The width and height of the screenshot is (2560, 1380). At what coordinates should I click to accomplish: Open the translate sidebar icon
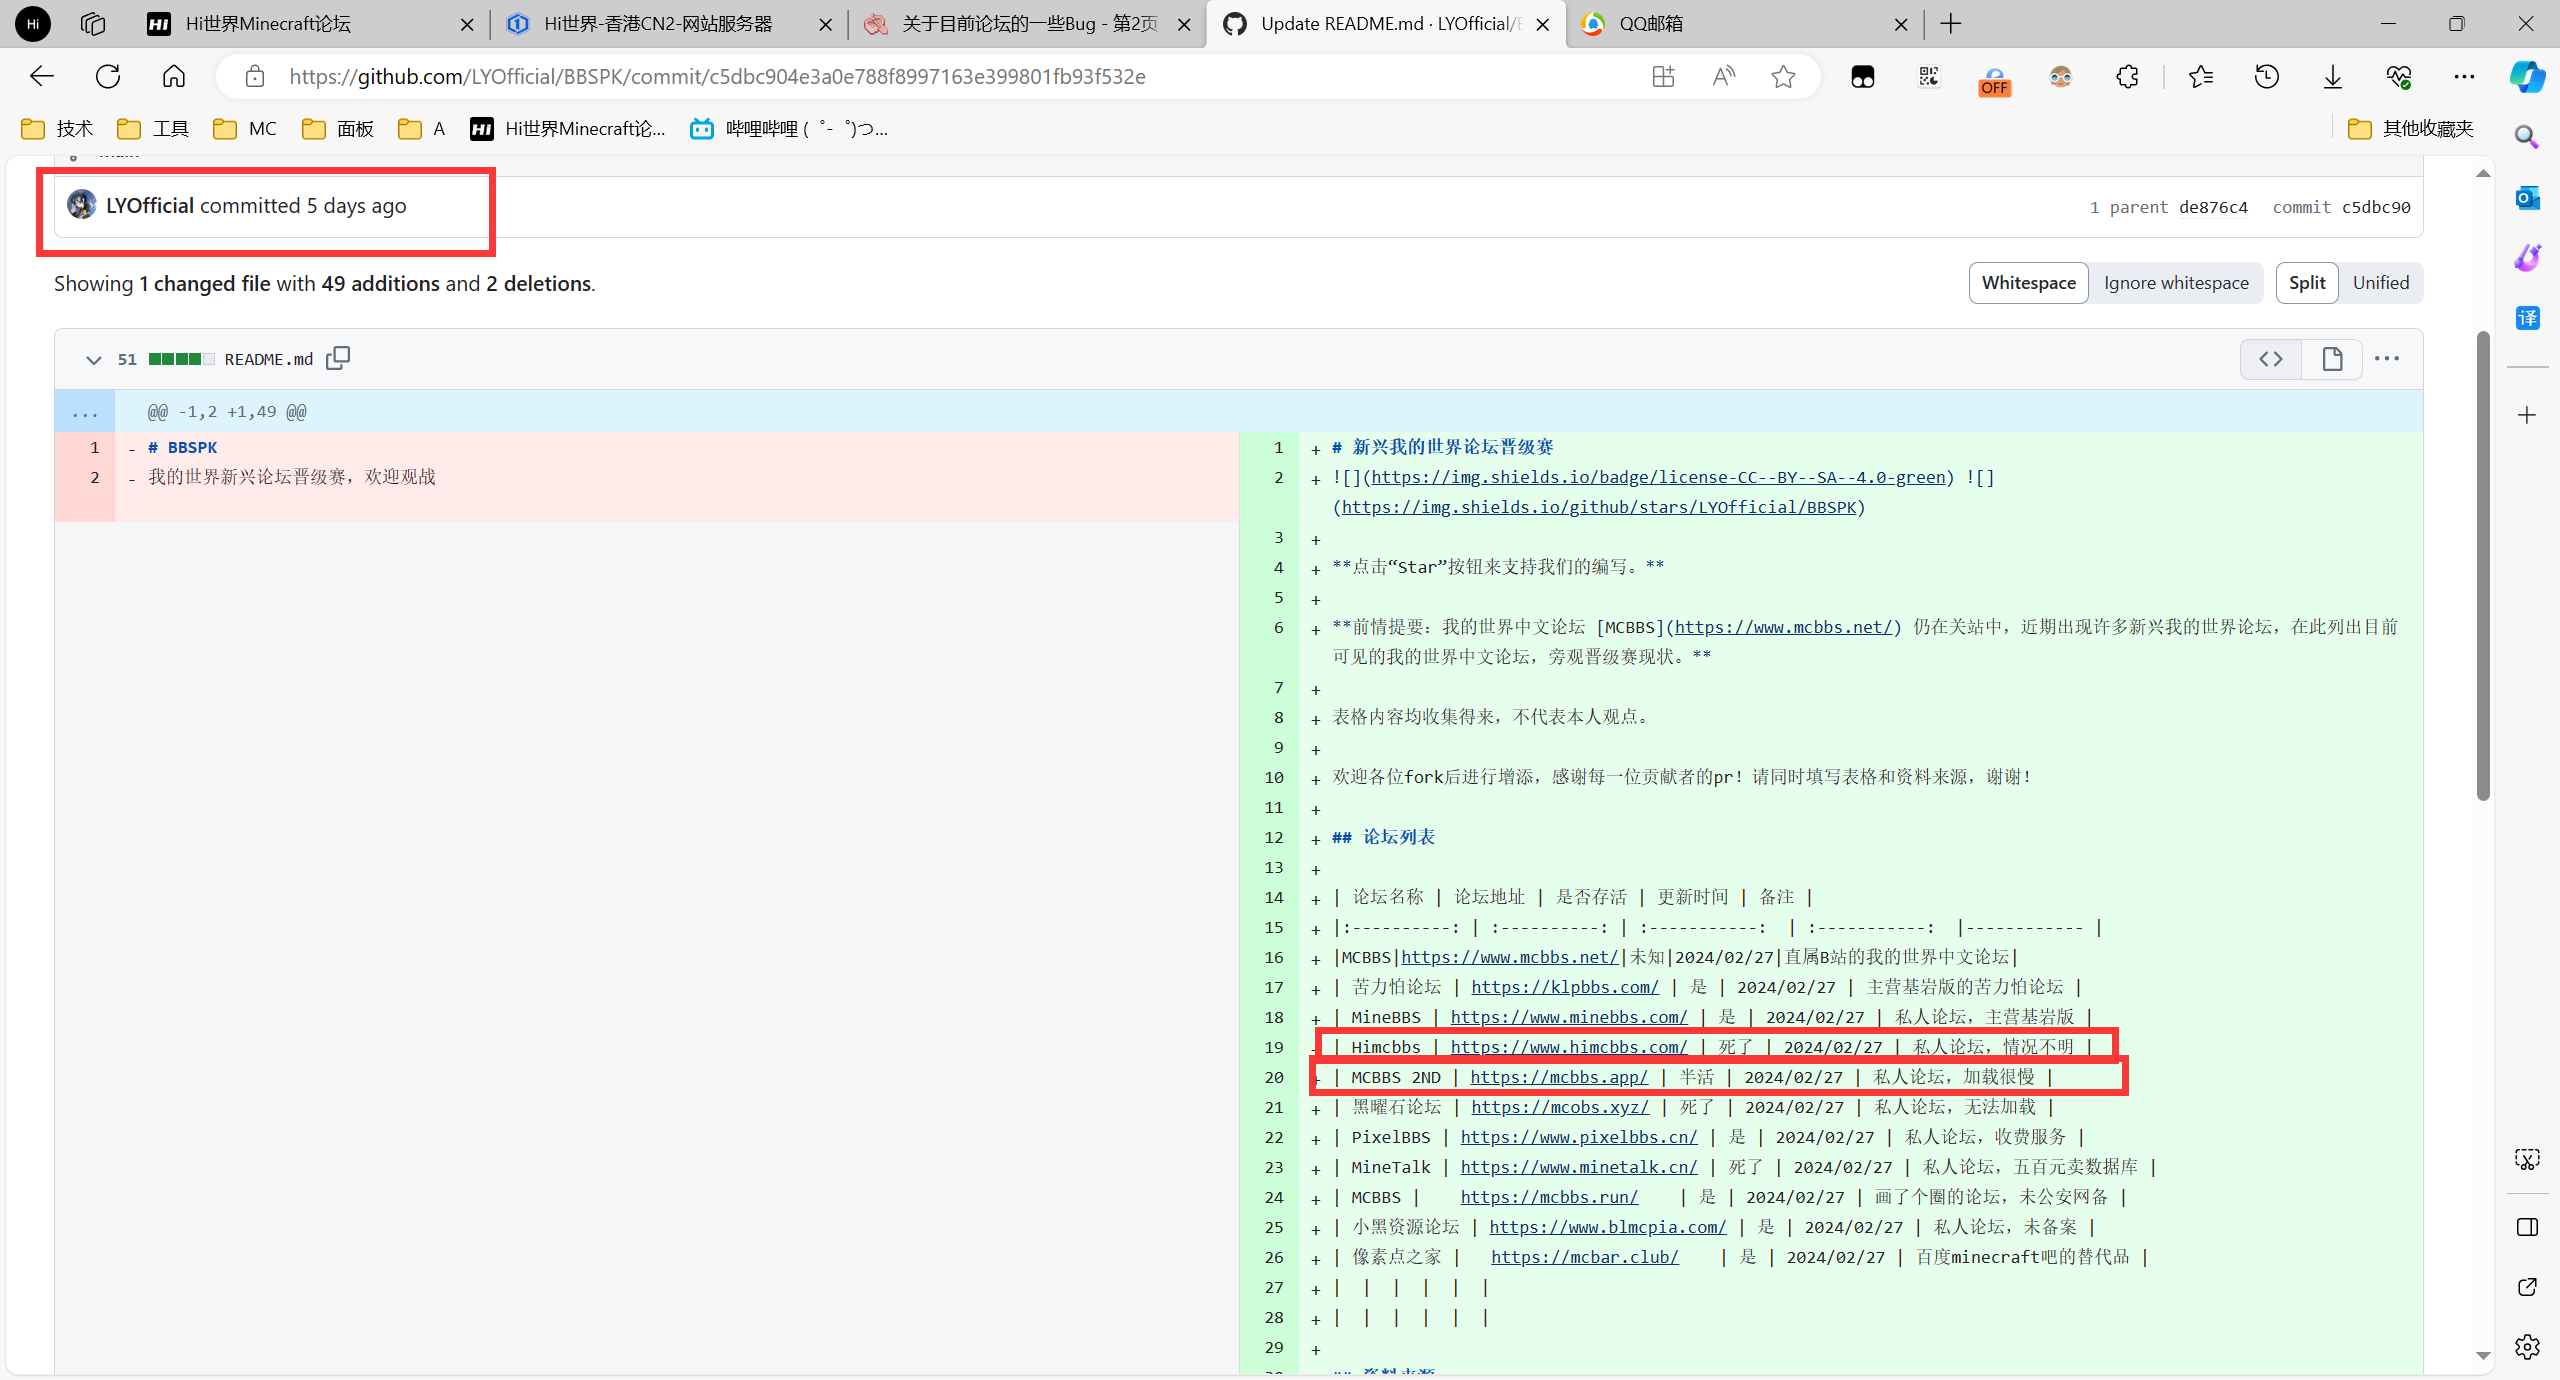pyautogui.click(x=2527, y=318)
